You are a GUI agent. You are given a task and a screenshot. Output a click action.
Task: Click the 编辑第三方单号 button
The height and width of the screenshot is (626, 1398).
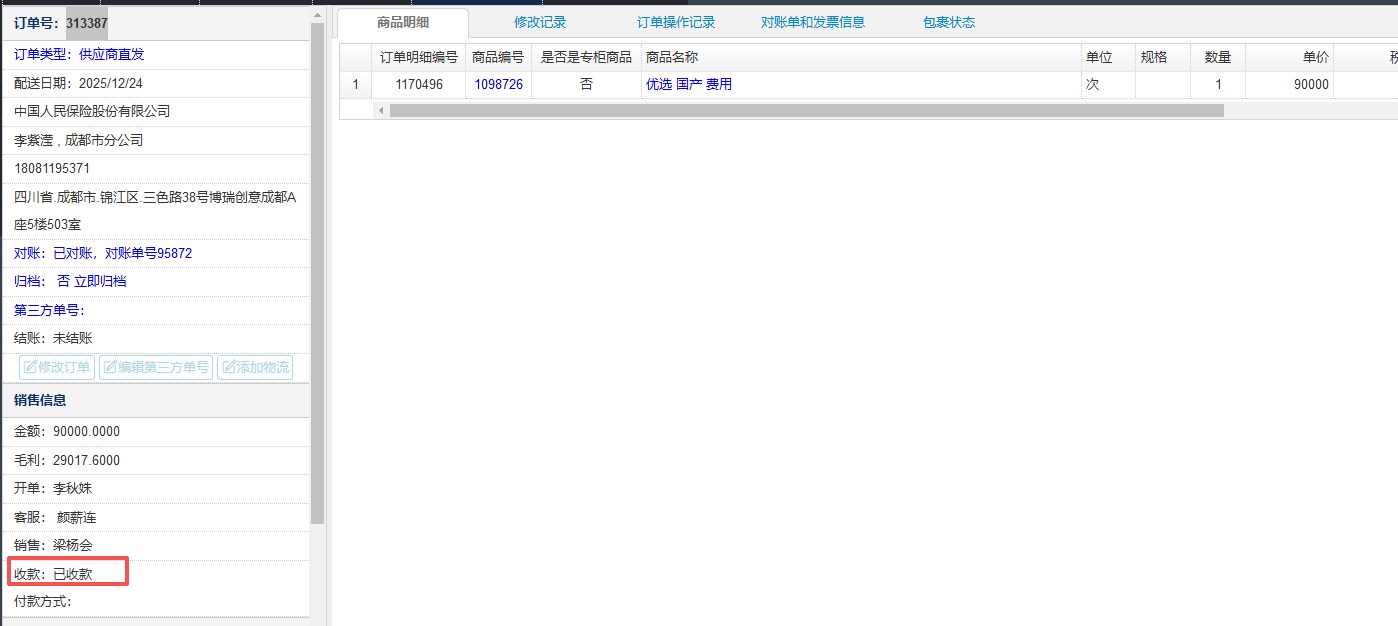[x=155, y=367]
